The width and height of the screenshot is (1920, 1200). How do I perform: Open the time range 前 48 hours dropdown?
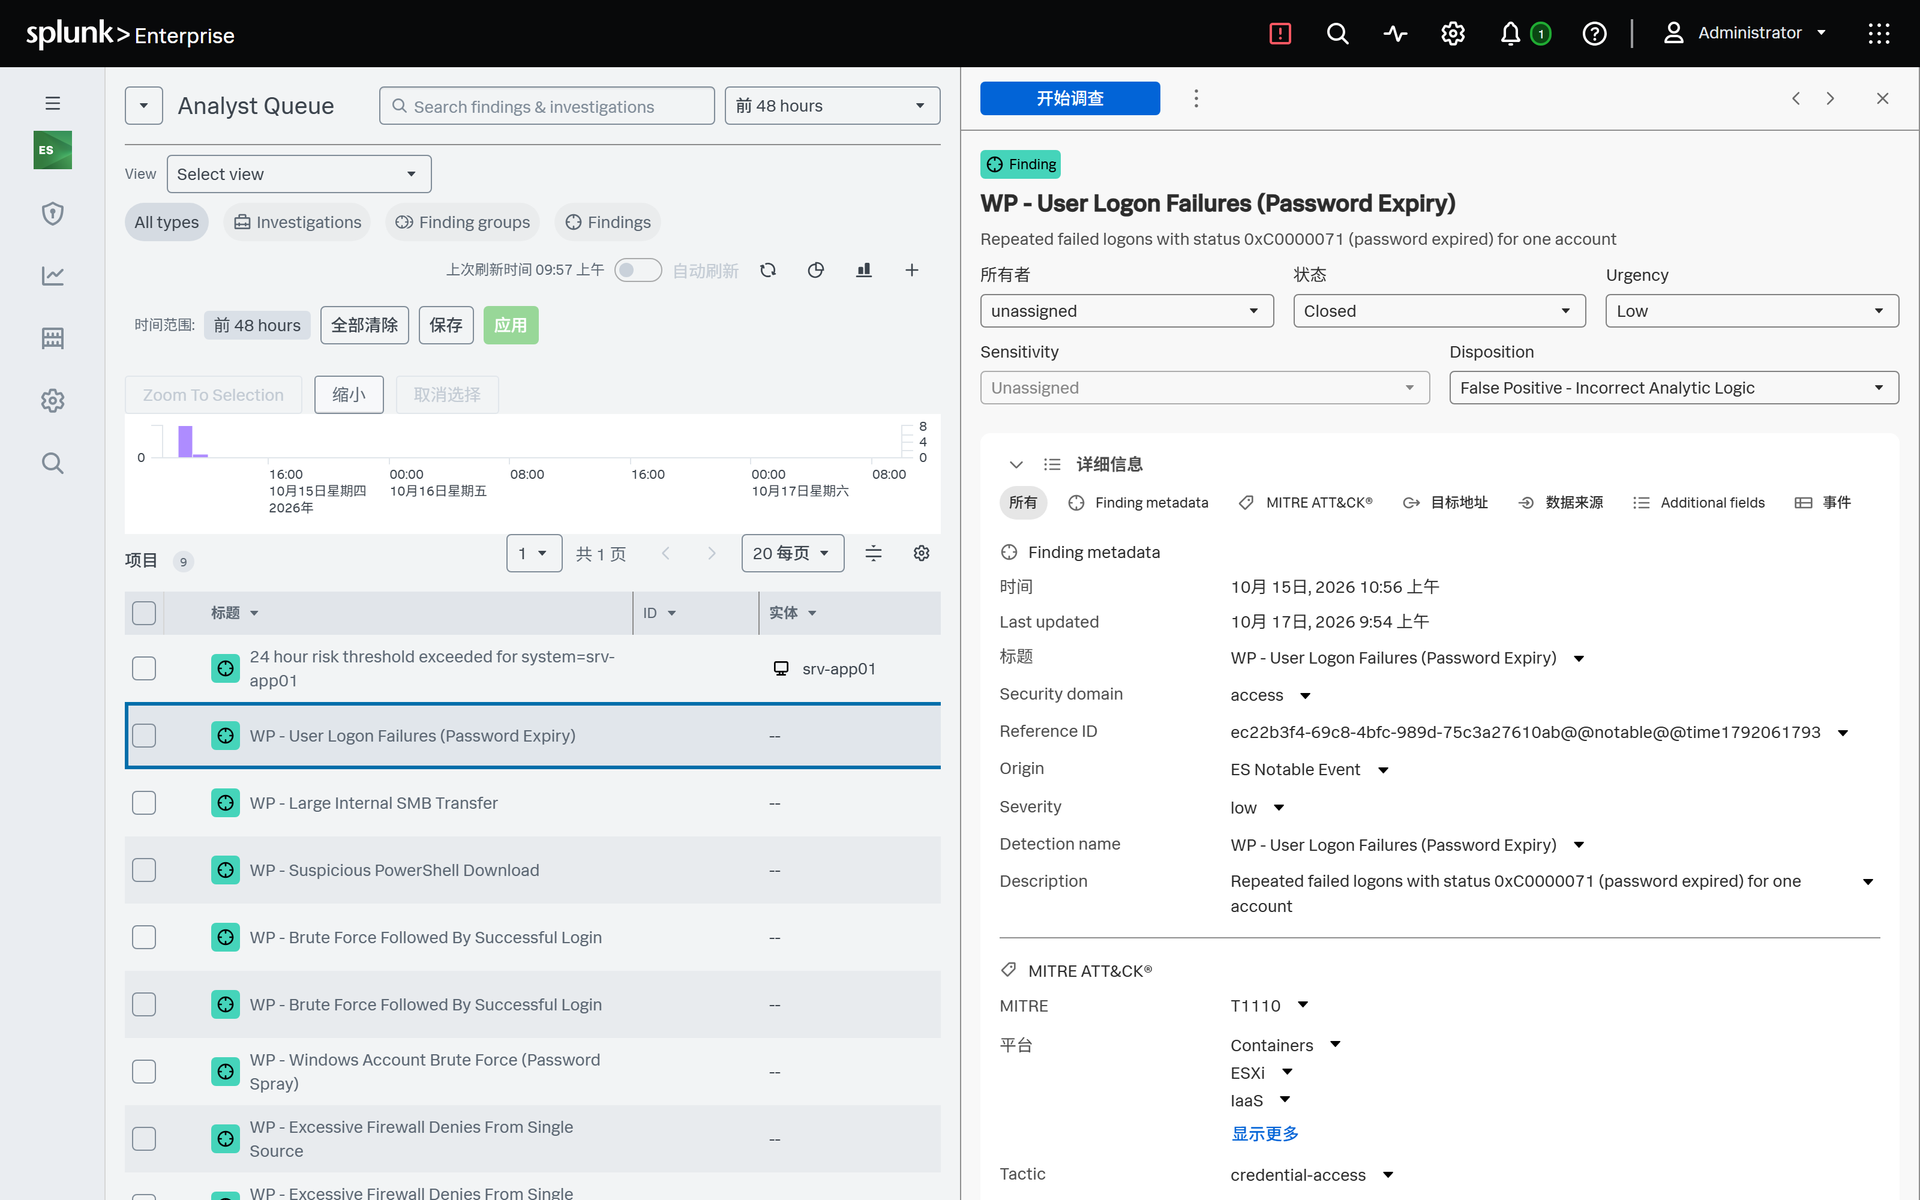pyautogui.click(x=832, y=106)
